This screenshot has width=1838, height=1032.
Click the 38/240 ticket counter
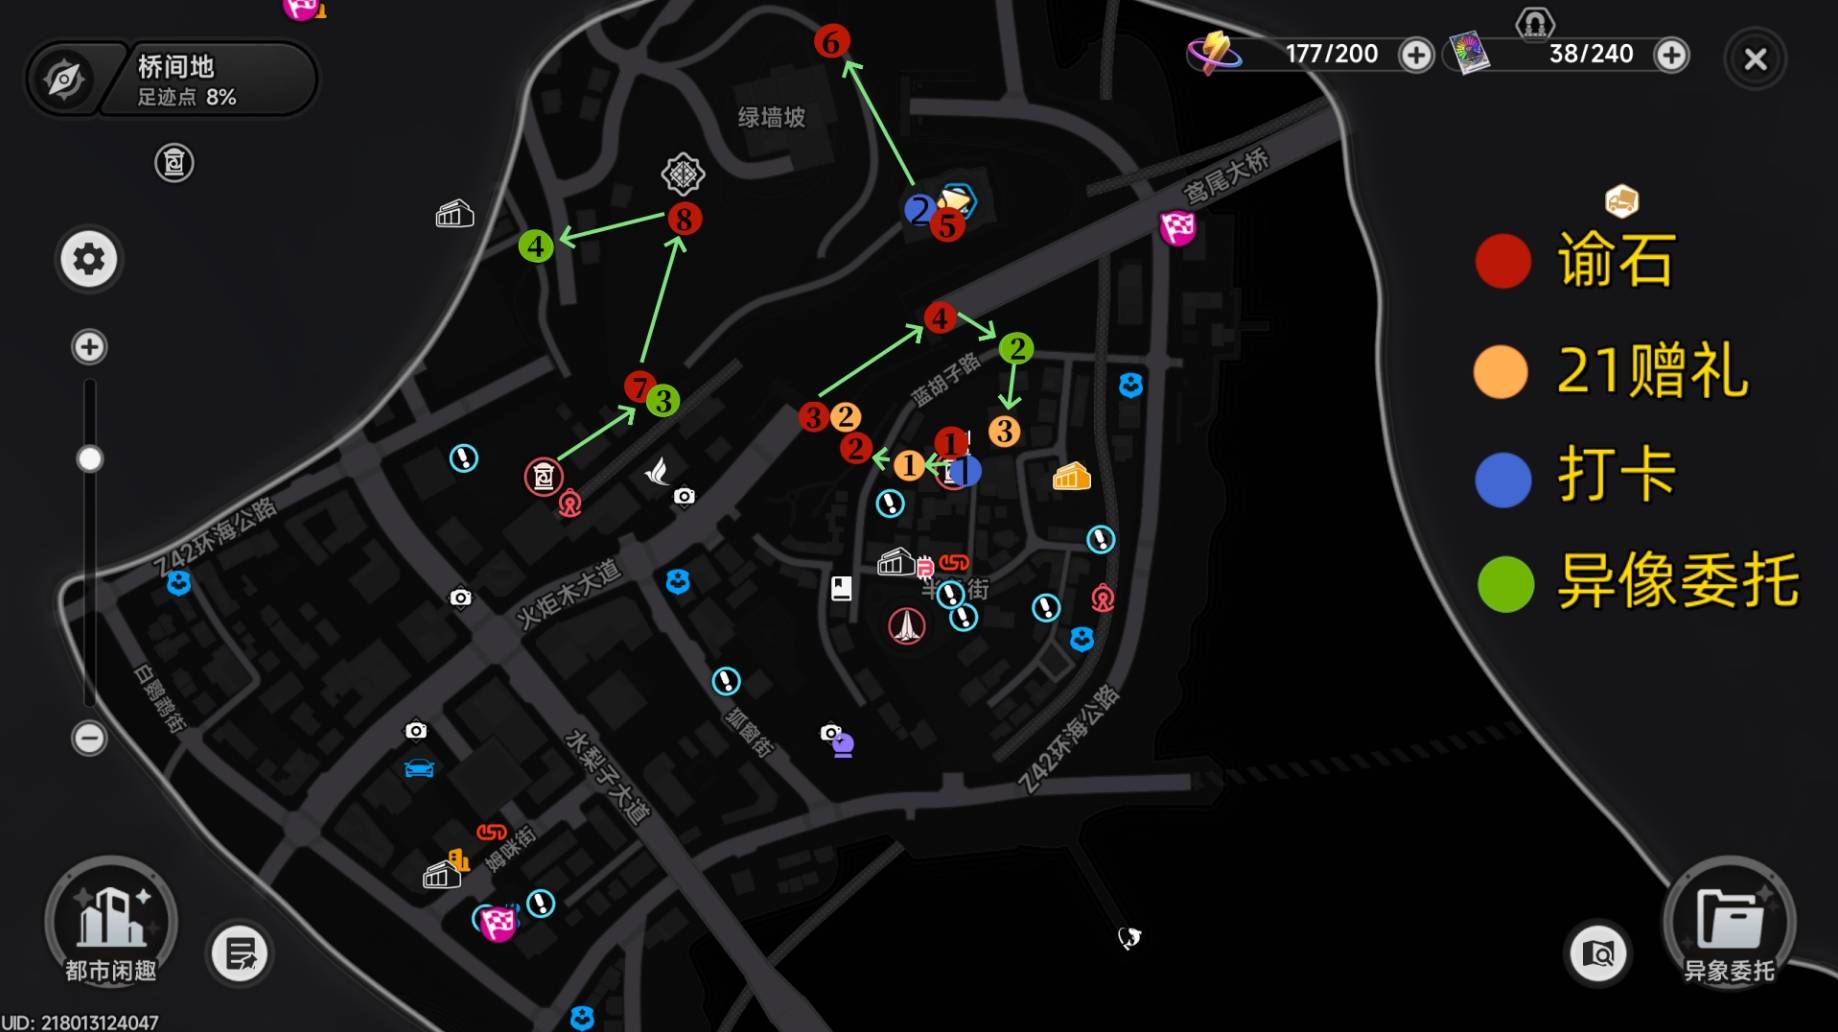pos(1591,54)
